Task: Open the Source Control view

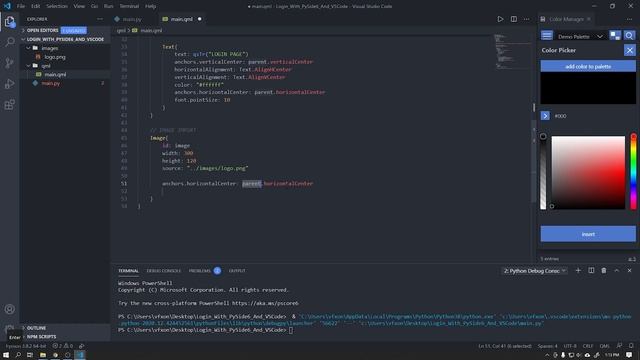Action: [x=10, y=63]
